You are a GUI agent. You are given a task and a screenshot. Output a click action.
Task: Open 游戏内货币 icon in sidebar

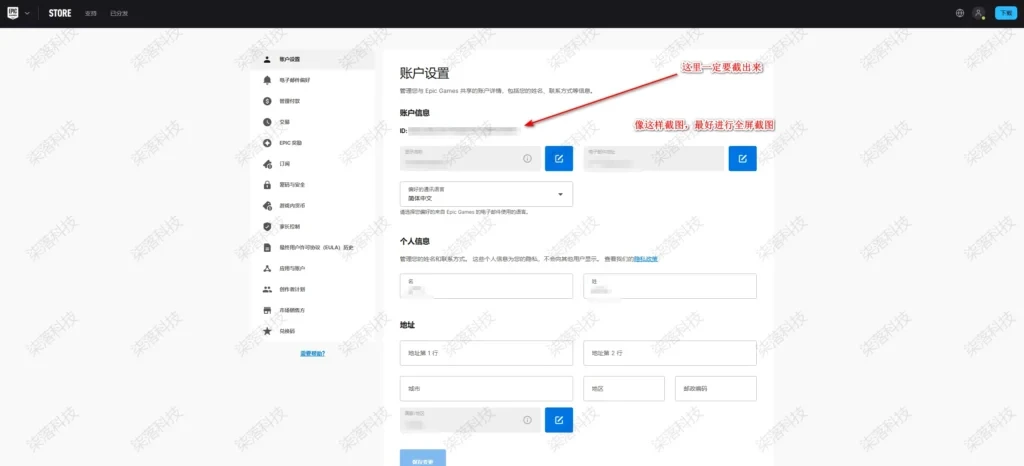coord(267,206)
